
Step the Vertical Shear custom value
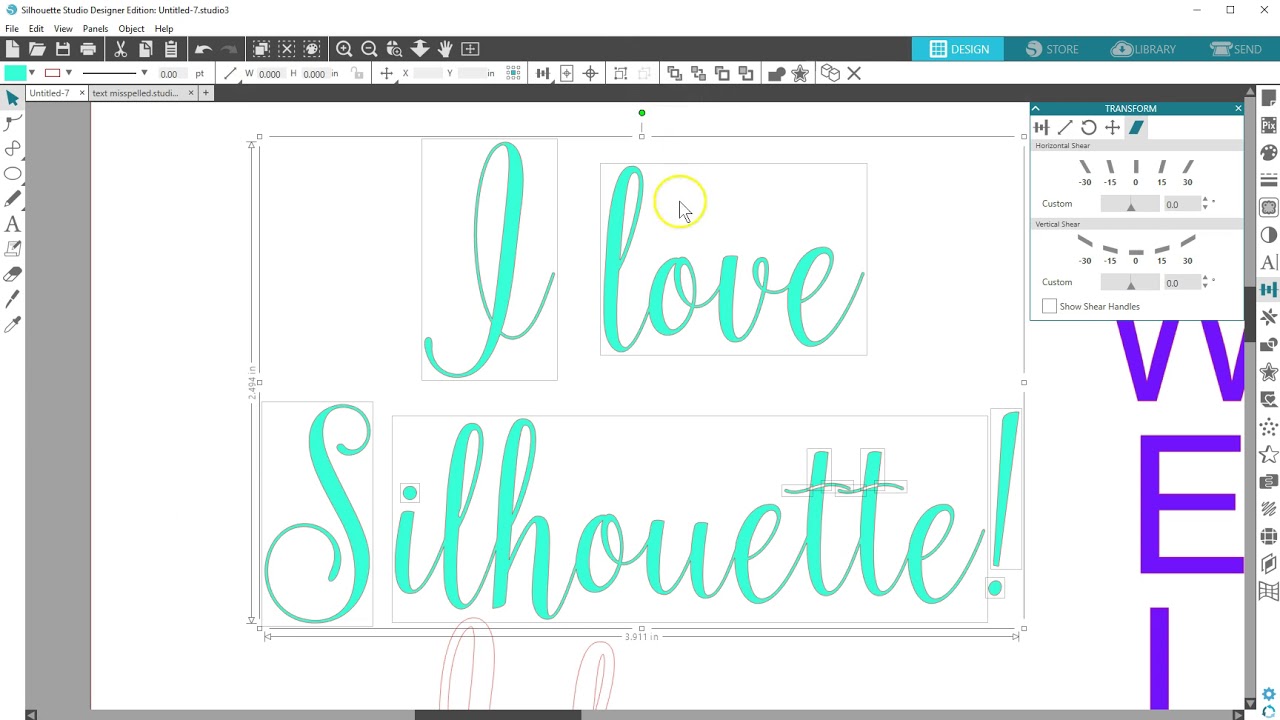point(1206,283)
